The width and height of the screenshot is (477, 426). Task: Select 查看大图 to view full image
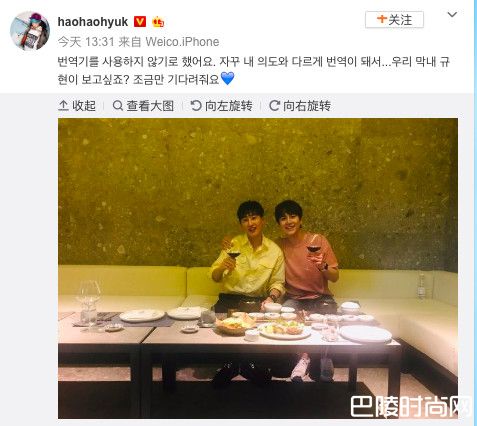click(143, 106)
